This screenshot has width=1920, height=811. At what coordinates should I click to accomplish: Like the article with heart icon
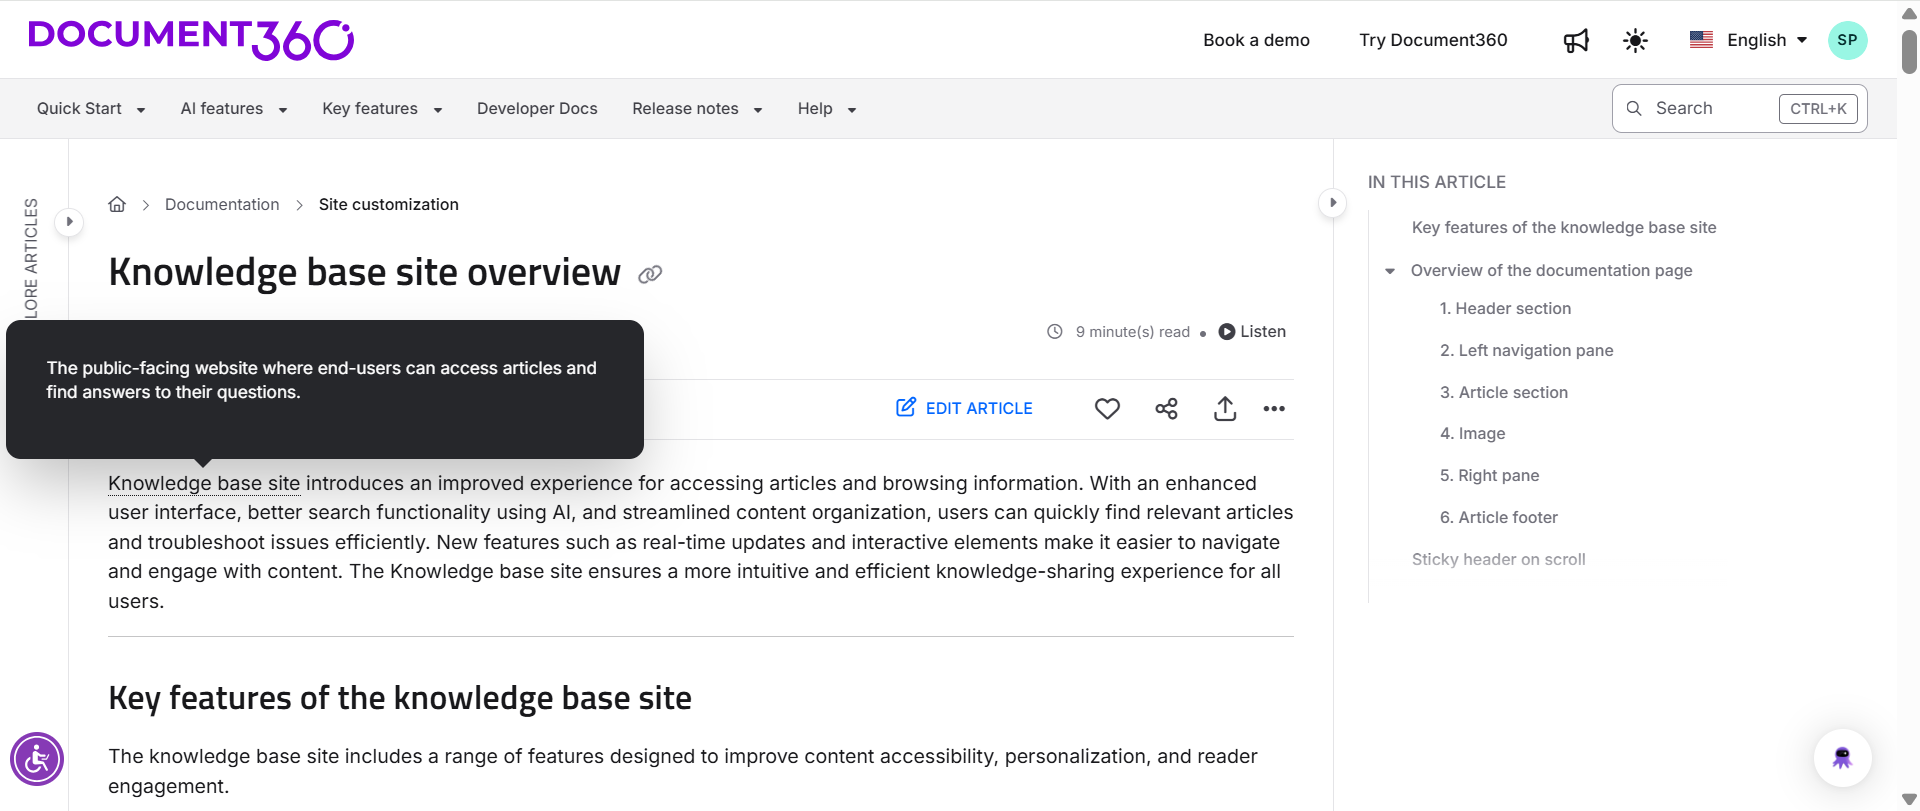[x=1107, y=408]
